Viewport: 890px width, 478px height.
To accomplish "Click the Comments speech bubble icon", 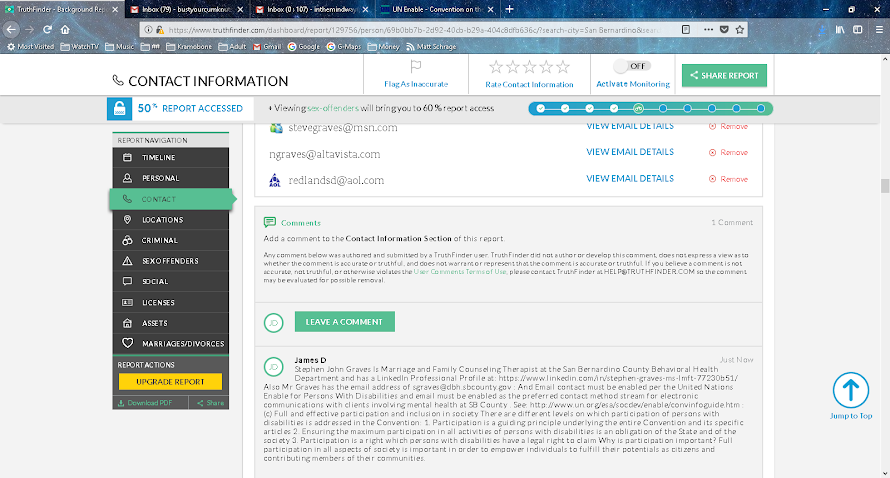I will [x=270, y=222].
